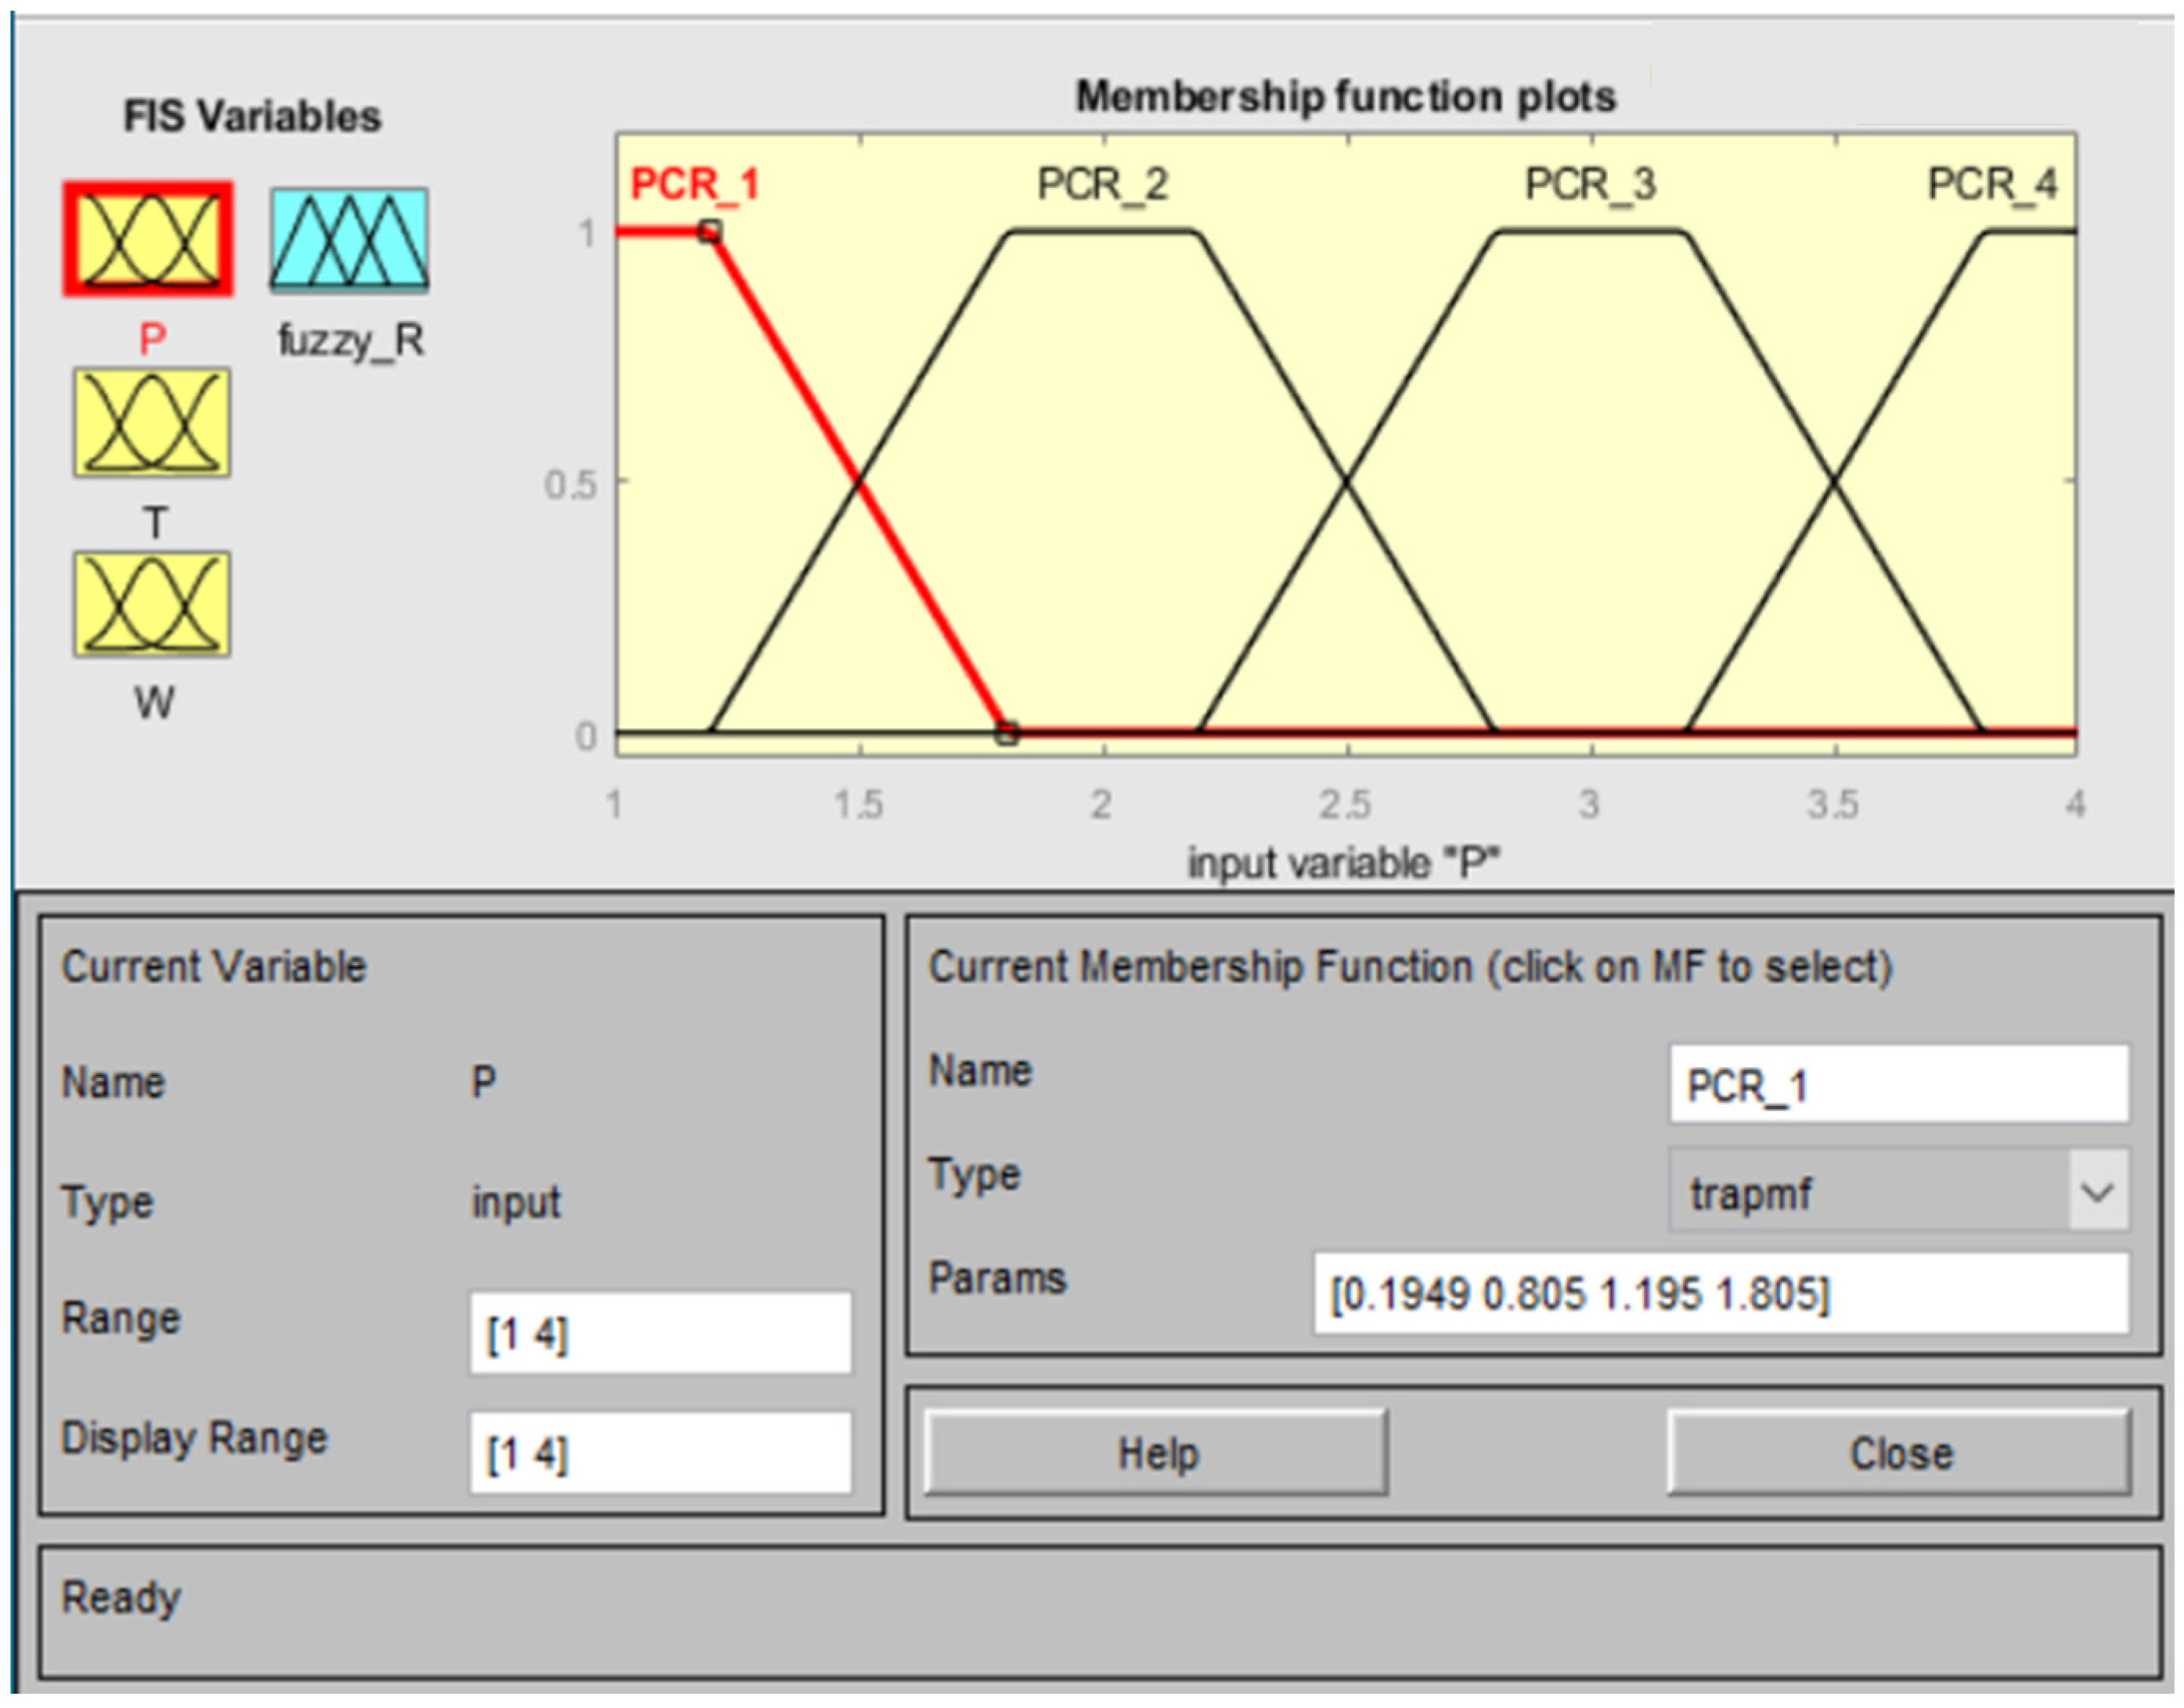Select the W input variable icon
The image size is (2184, 1708).
[x=151, y=604]
